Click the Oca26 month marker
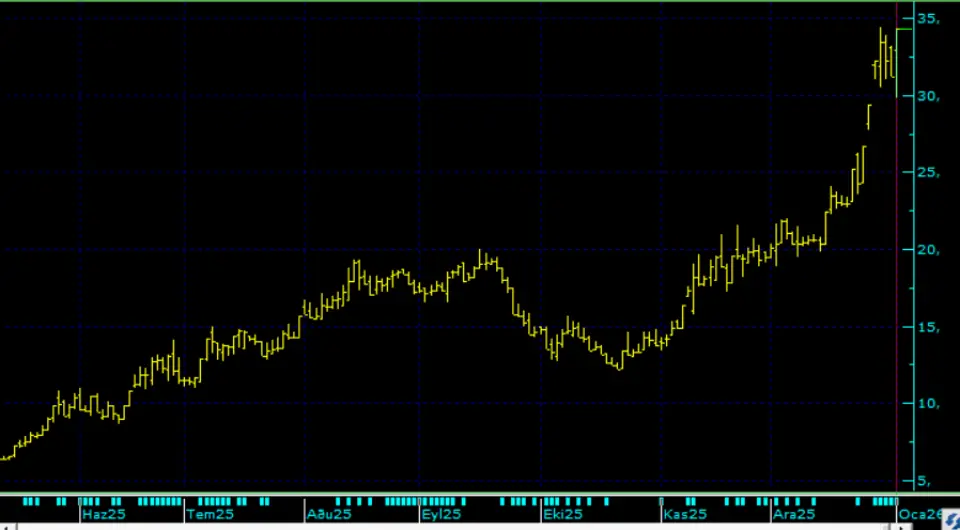Screen dimensions: 960x530 pyautogui.click(x=918, y=514)
